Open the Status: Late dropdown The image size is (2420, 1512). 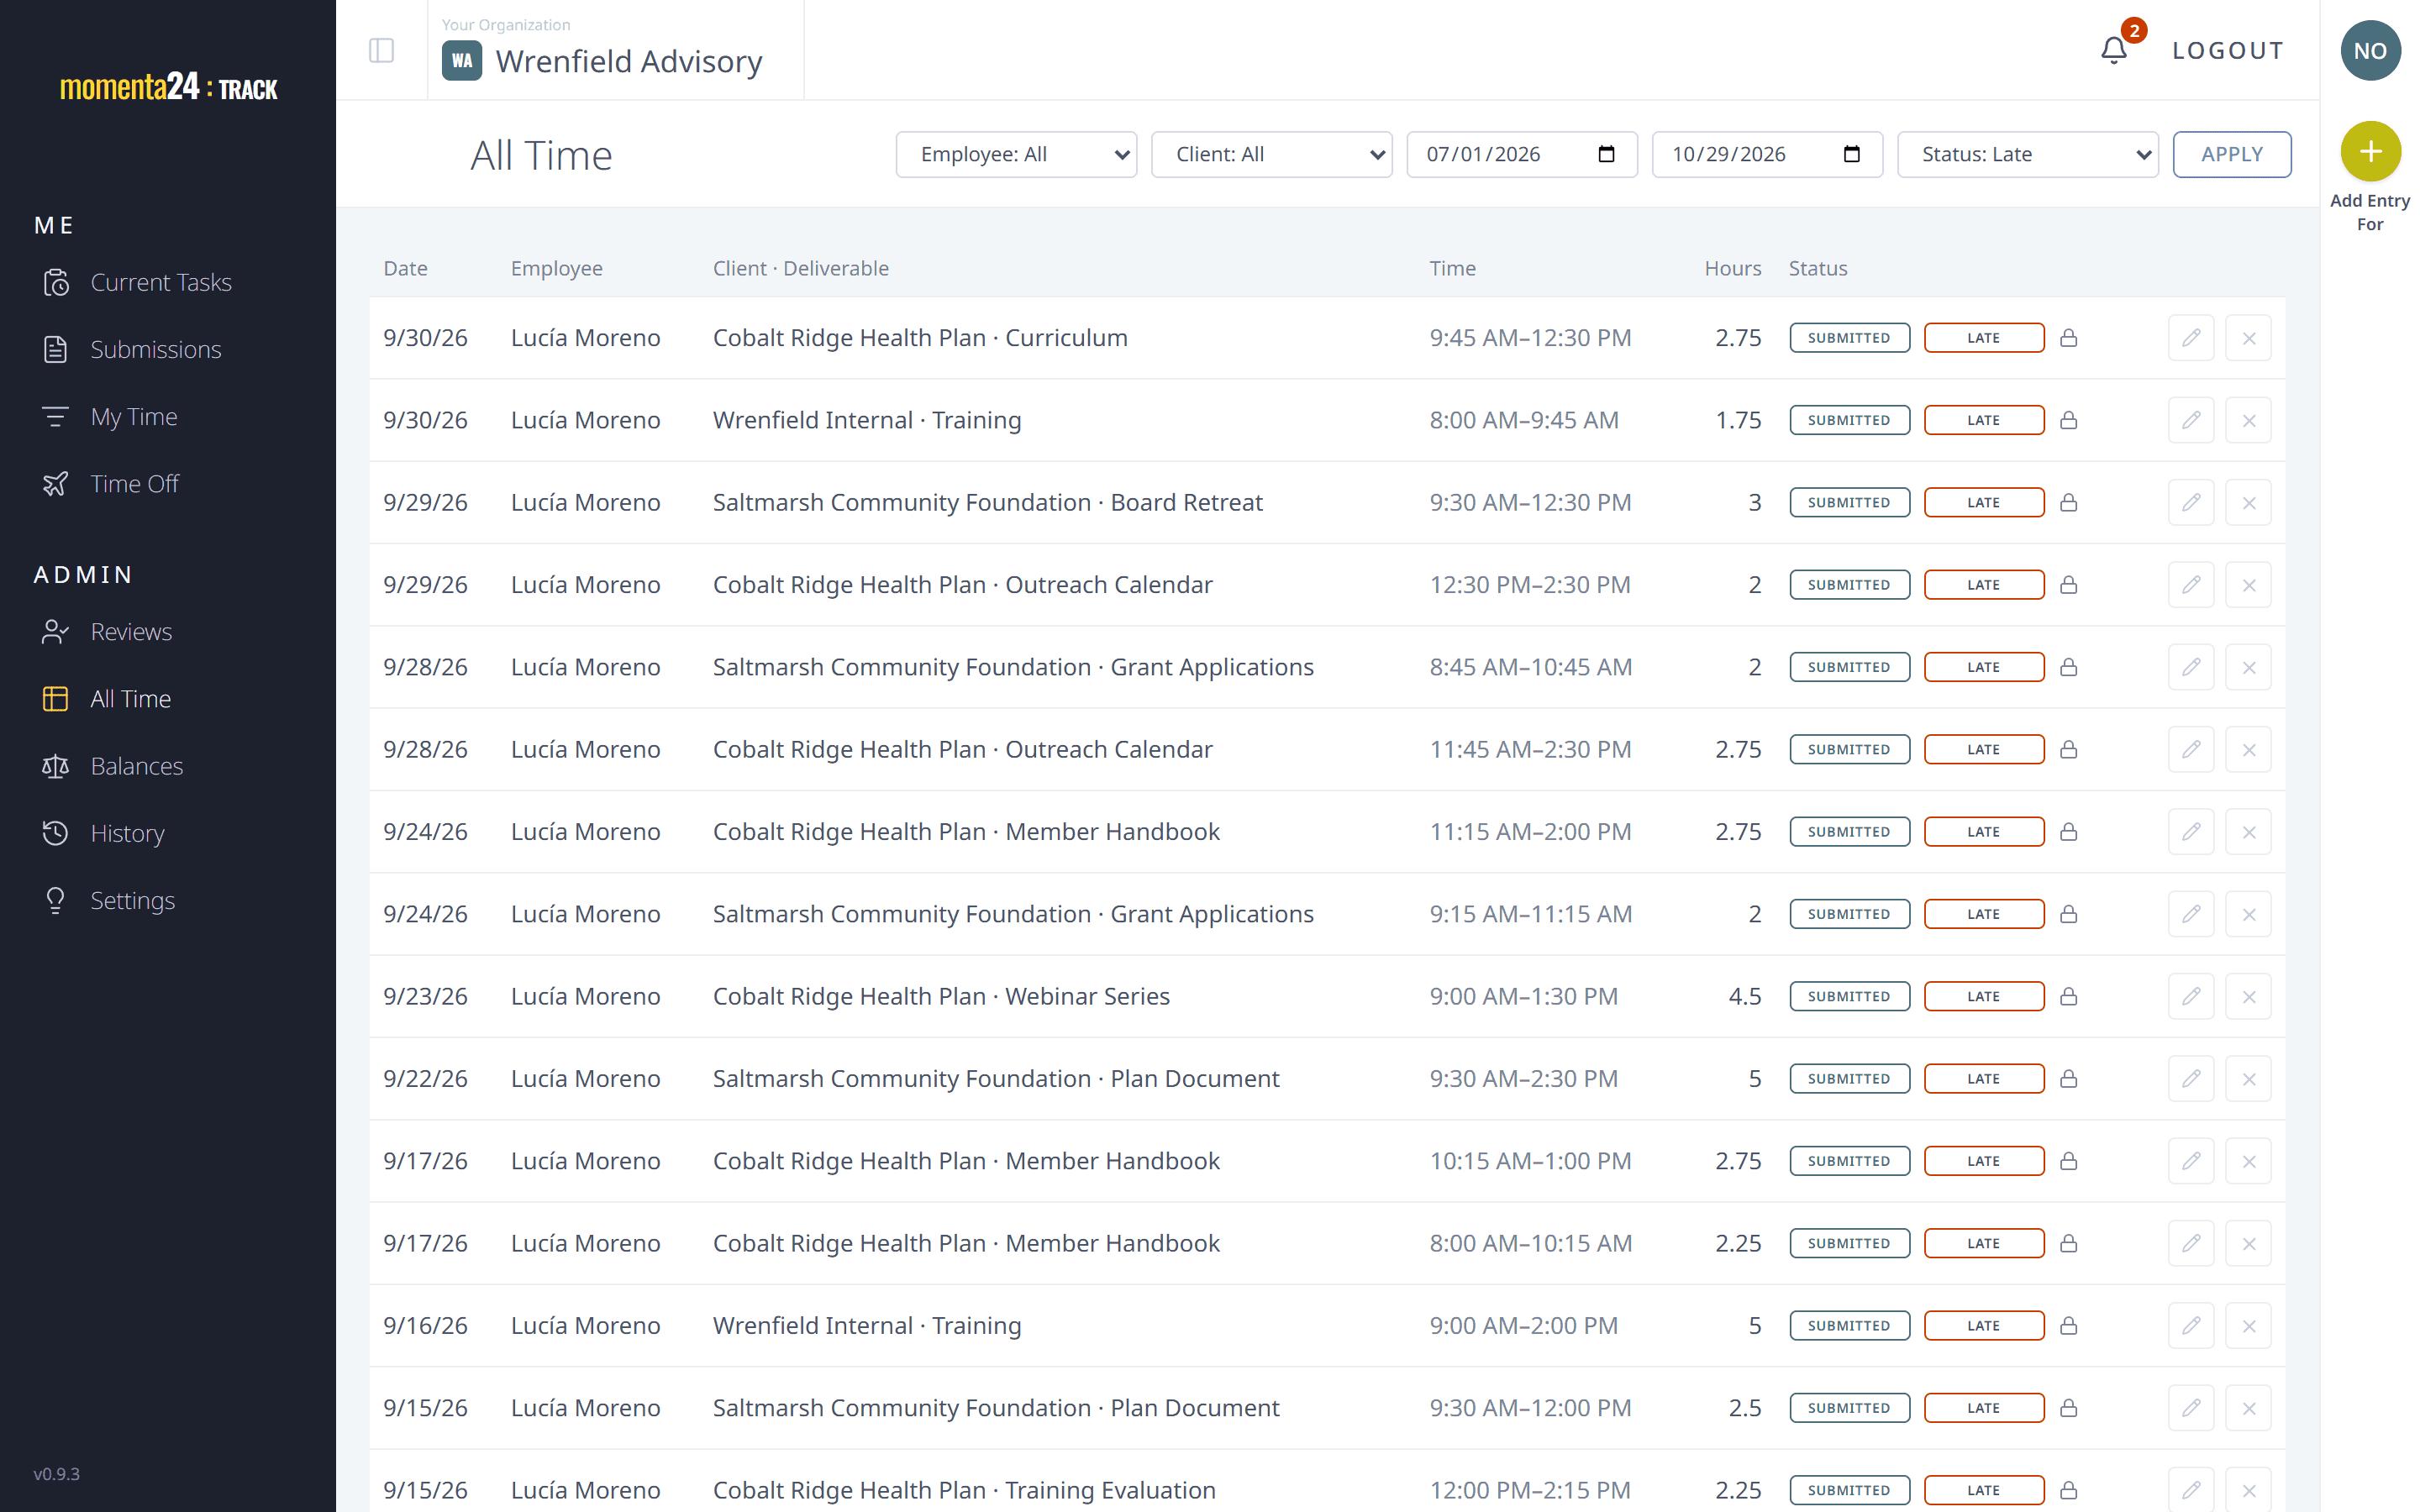pyautogui.click(x=2027, y=154)
